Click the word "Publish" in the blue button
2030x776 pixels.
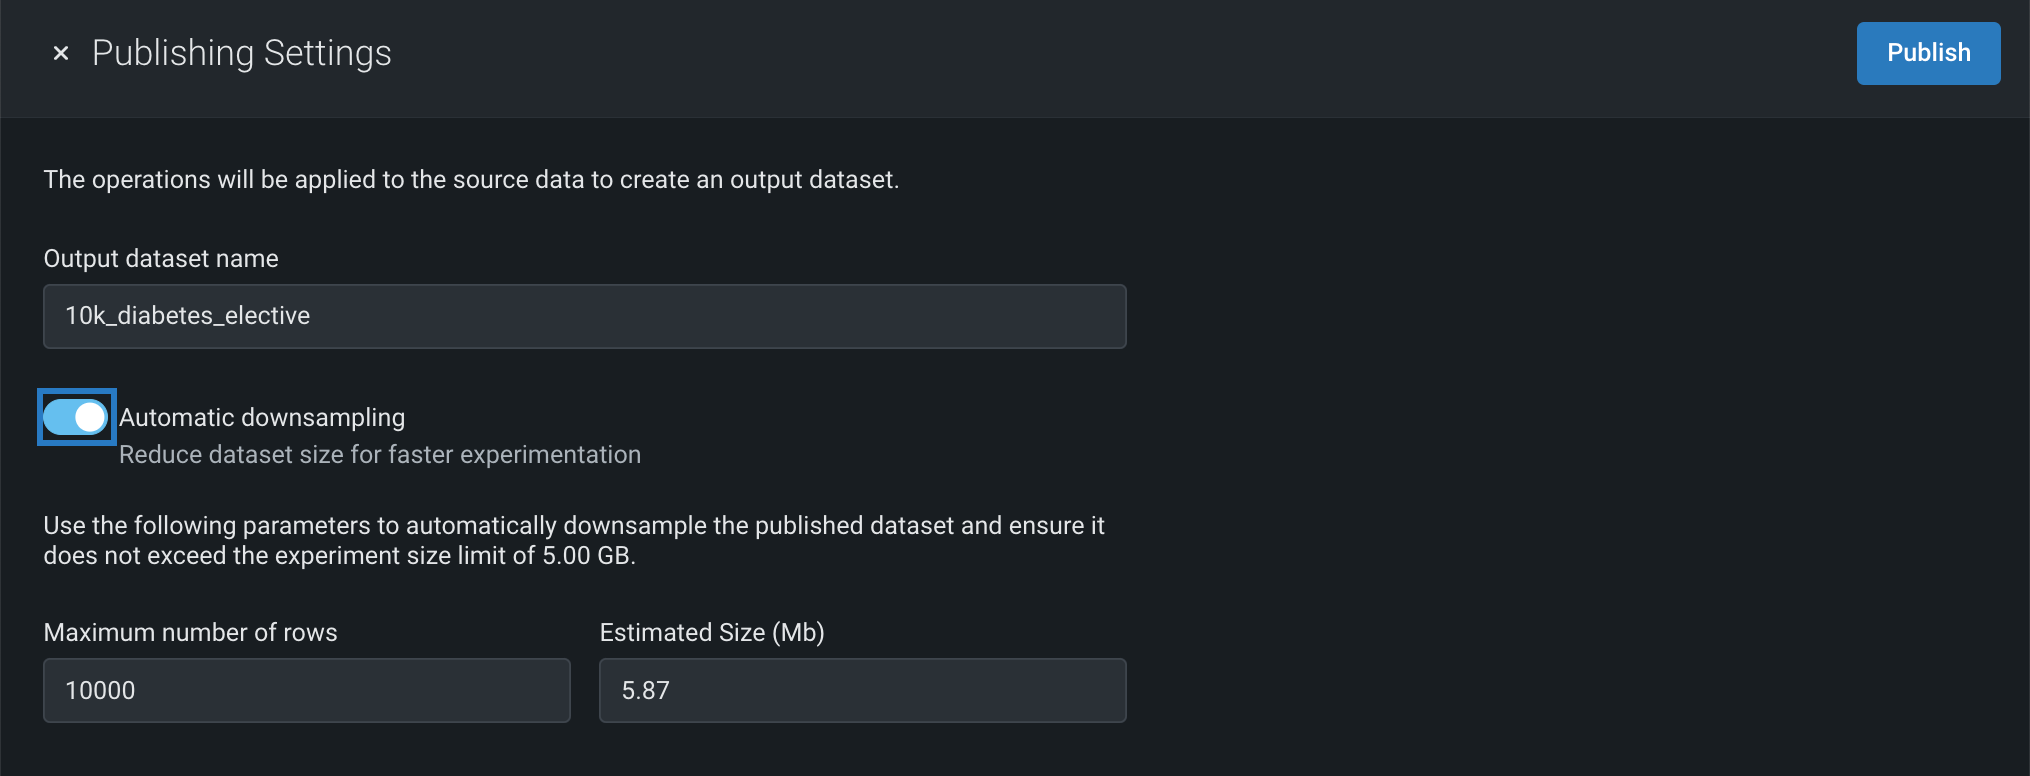point(1928,53)
